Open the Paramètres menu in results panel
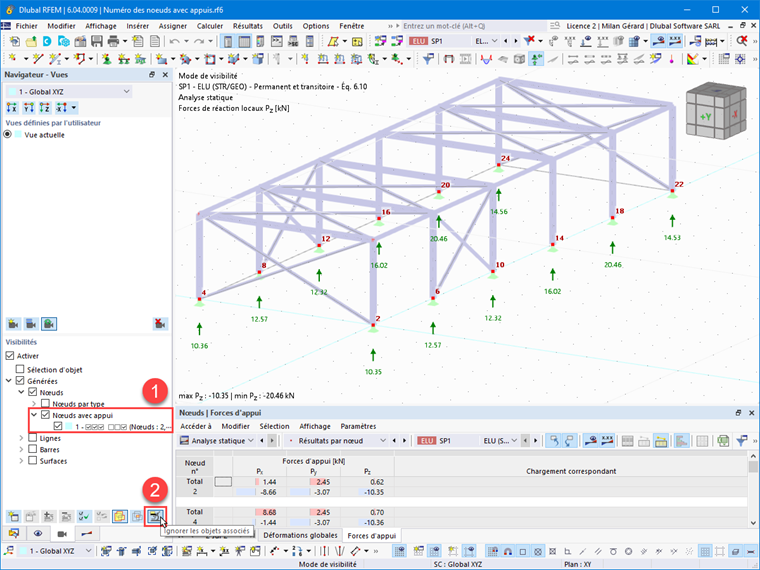 [358, 426]
